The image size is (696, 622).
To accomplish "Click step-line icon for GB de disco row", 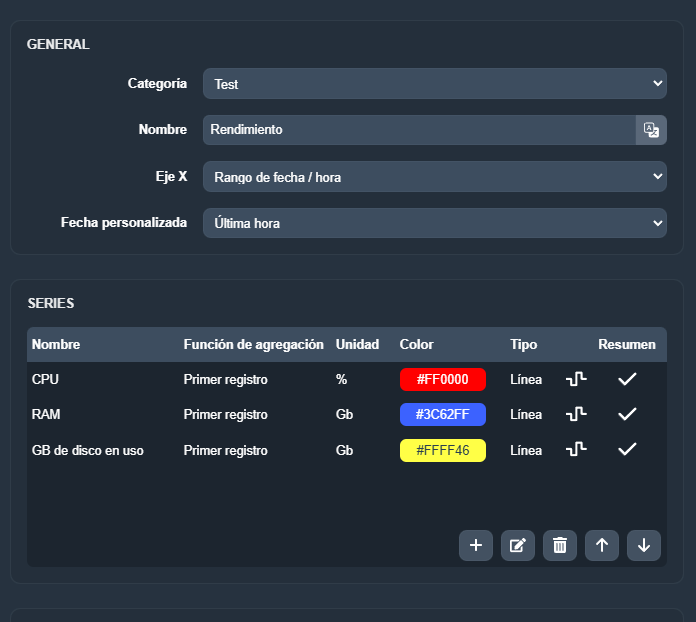I will [576, 450].
